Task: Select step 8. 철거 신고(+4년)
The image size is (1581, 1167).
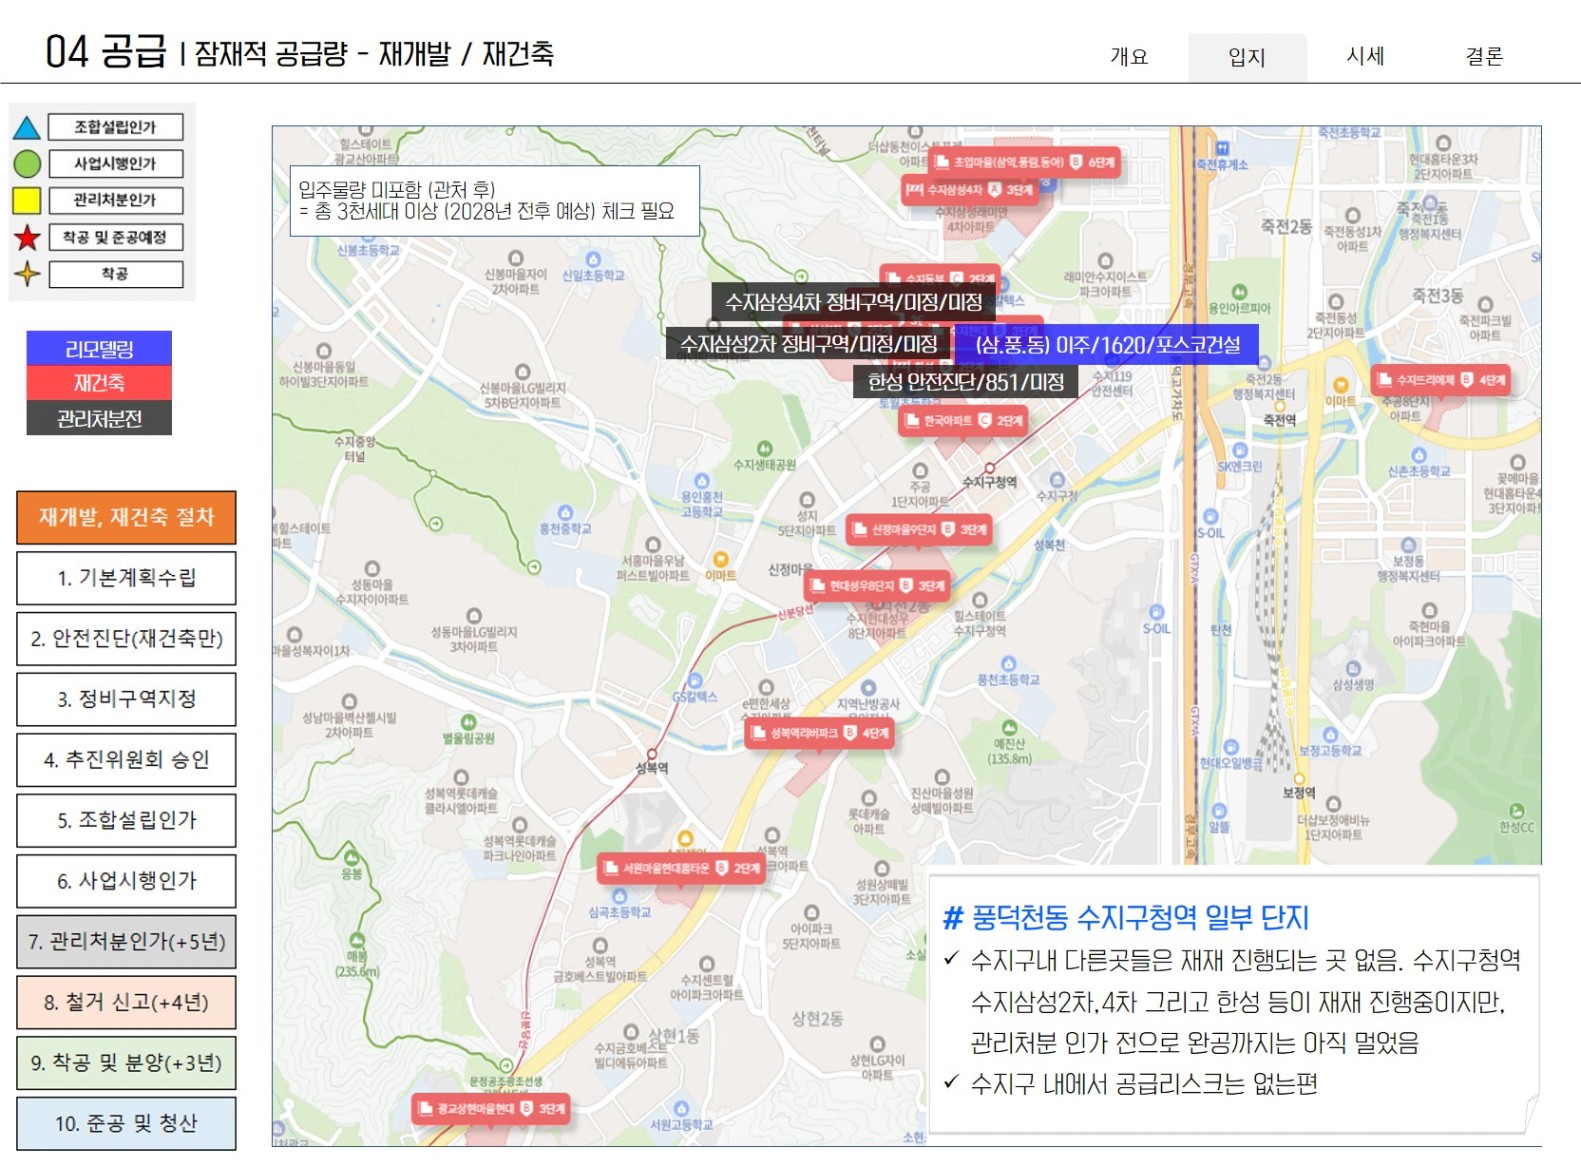Action: (126, 1003)
